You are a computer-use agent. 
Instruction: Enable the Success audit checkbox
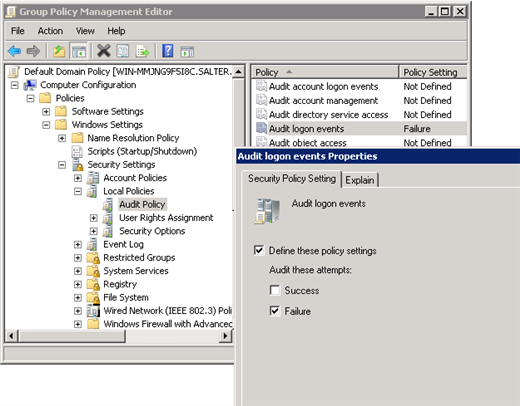(x=275, y=290)
